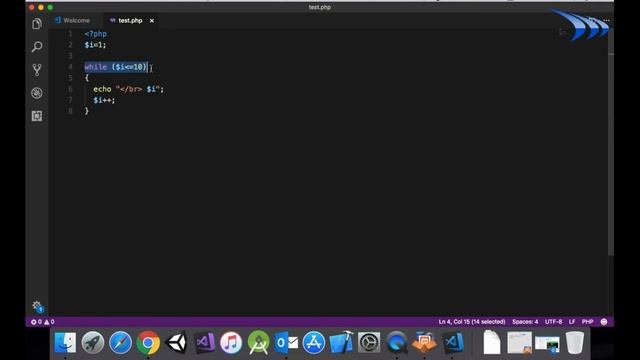
Task: Click the selected while statement on line 4
Action: pos(116,67)
